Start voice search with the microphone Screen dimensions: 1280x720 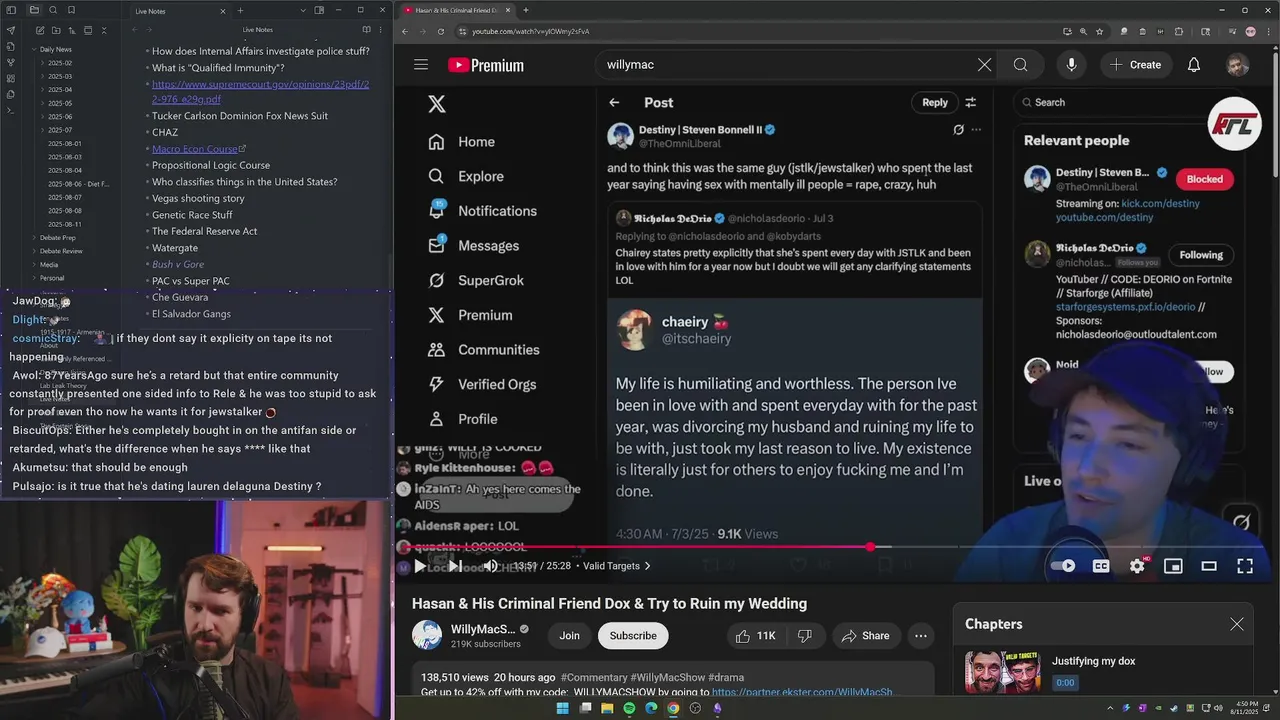(x=1071, y=65)
